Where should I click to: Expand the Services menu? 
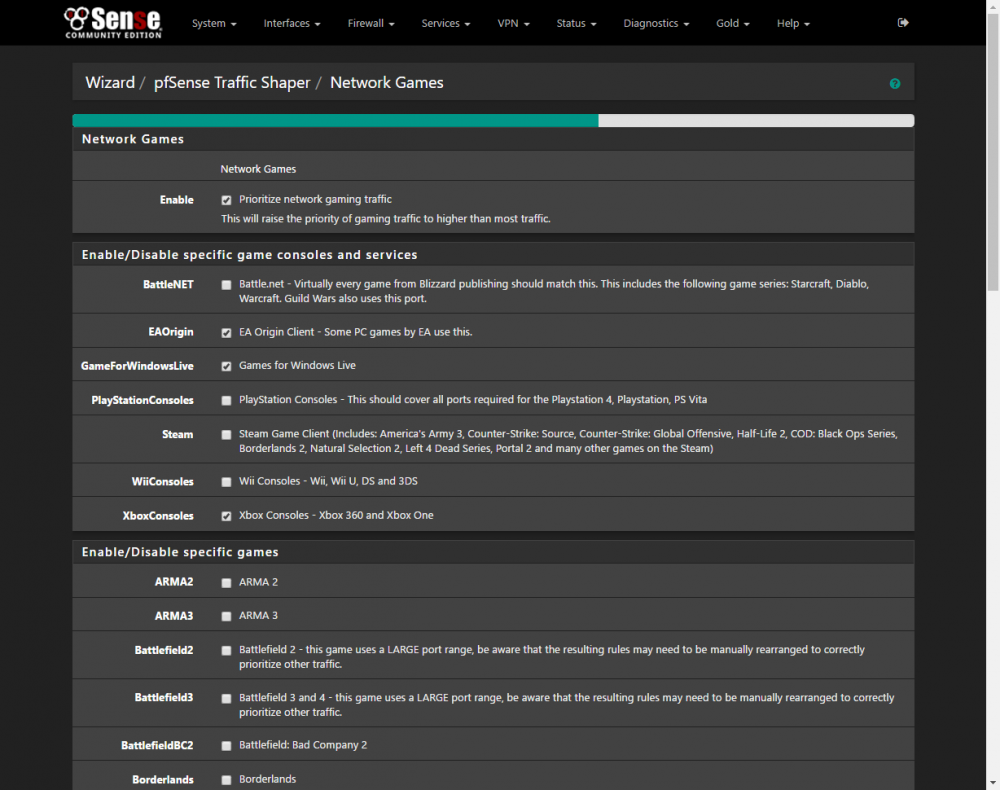point(446,23)
